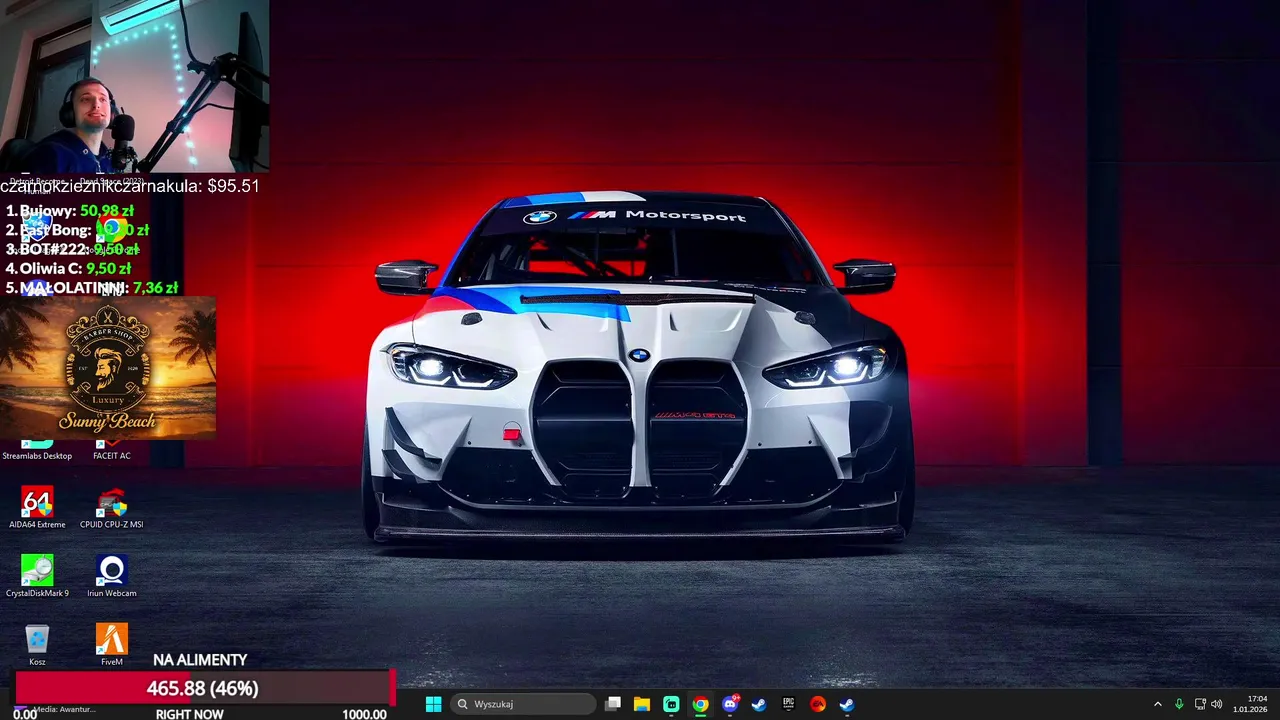Select the FACEIT AC shortcut label
Screen dimensions: 1280x720
(111, 456)
